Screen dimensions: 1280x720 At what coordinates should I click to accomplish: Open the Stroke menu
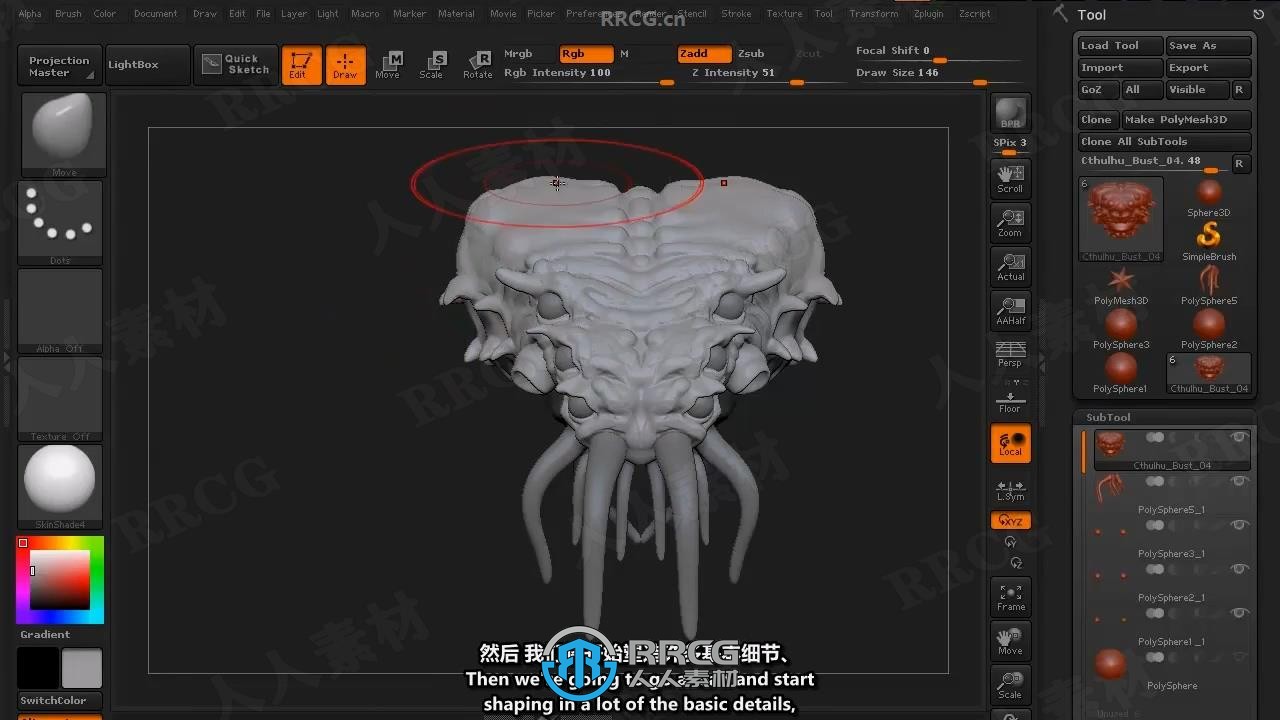tap(736, 14)
